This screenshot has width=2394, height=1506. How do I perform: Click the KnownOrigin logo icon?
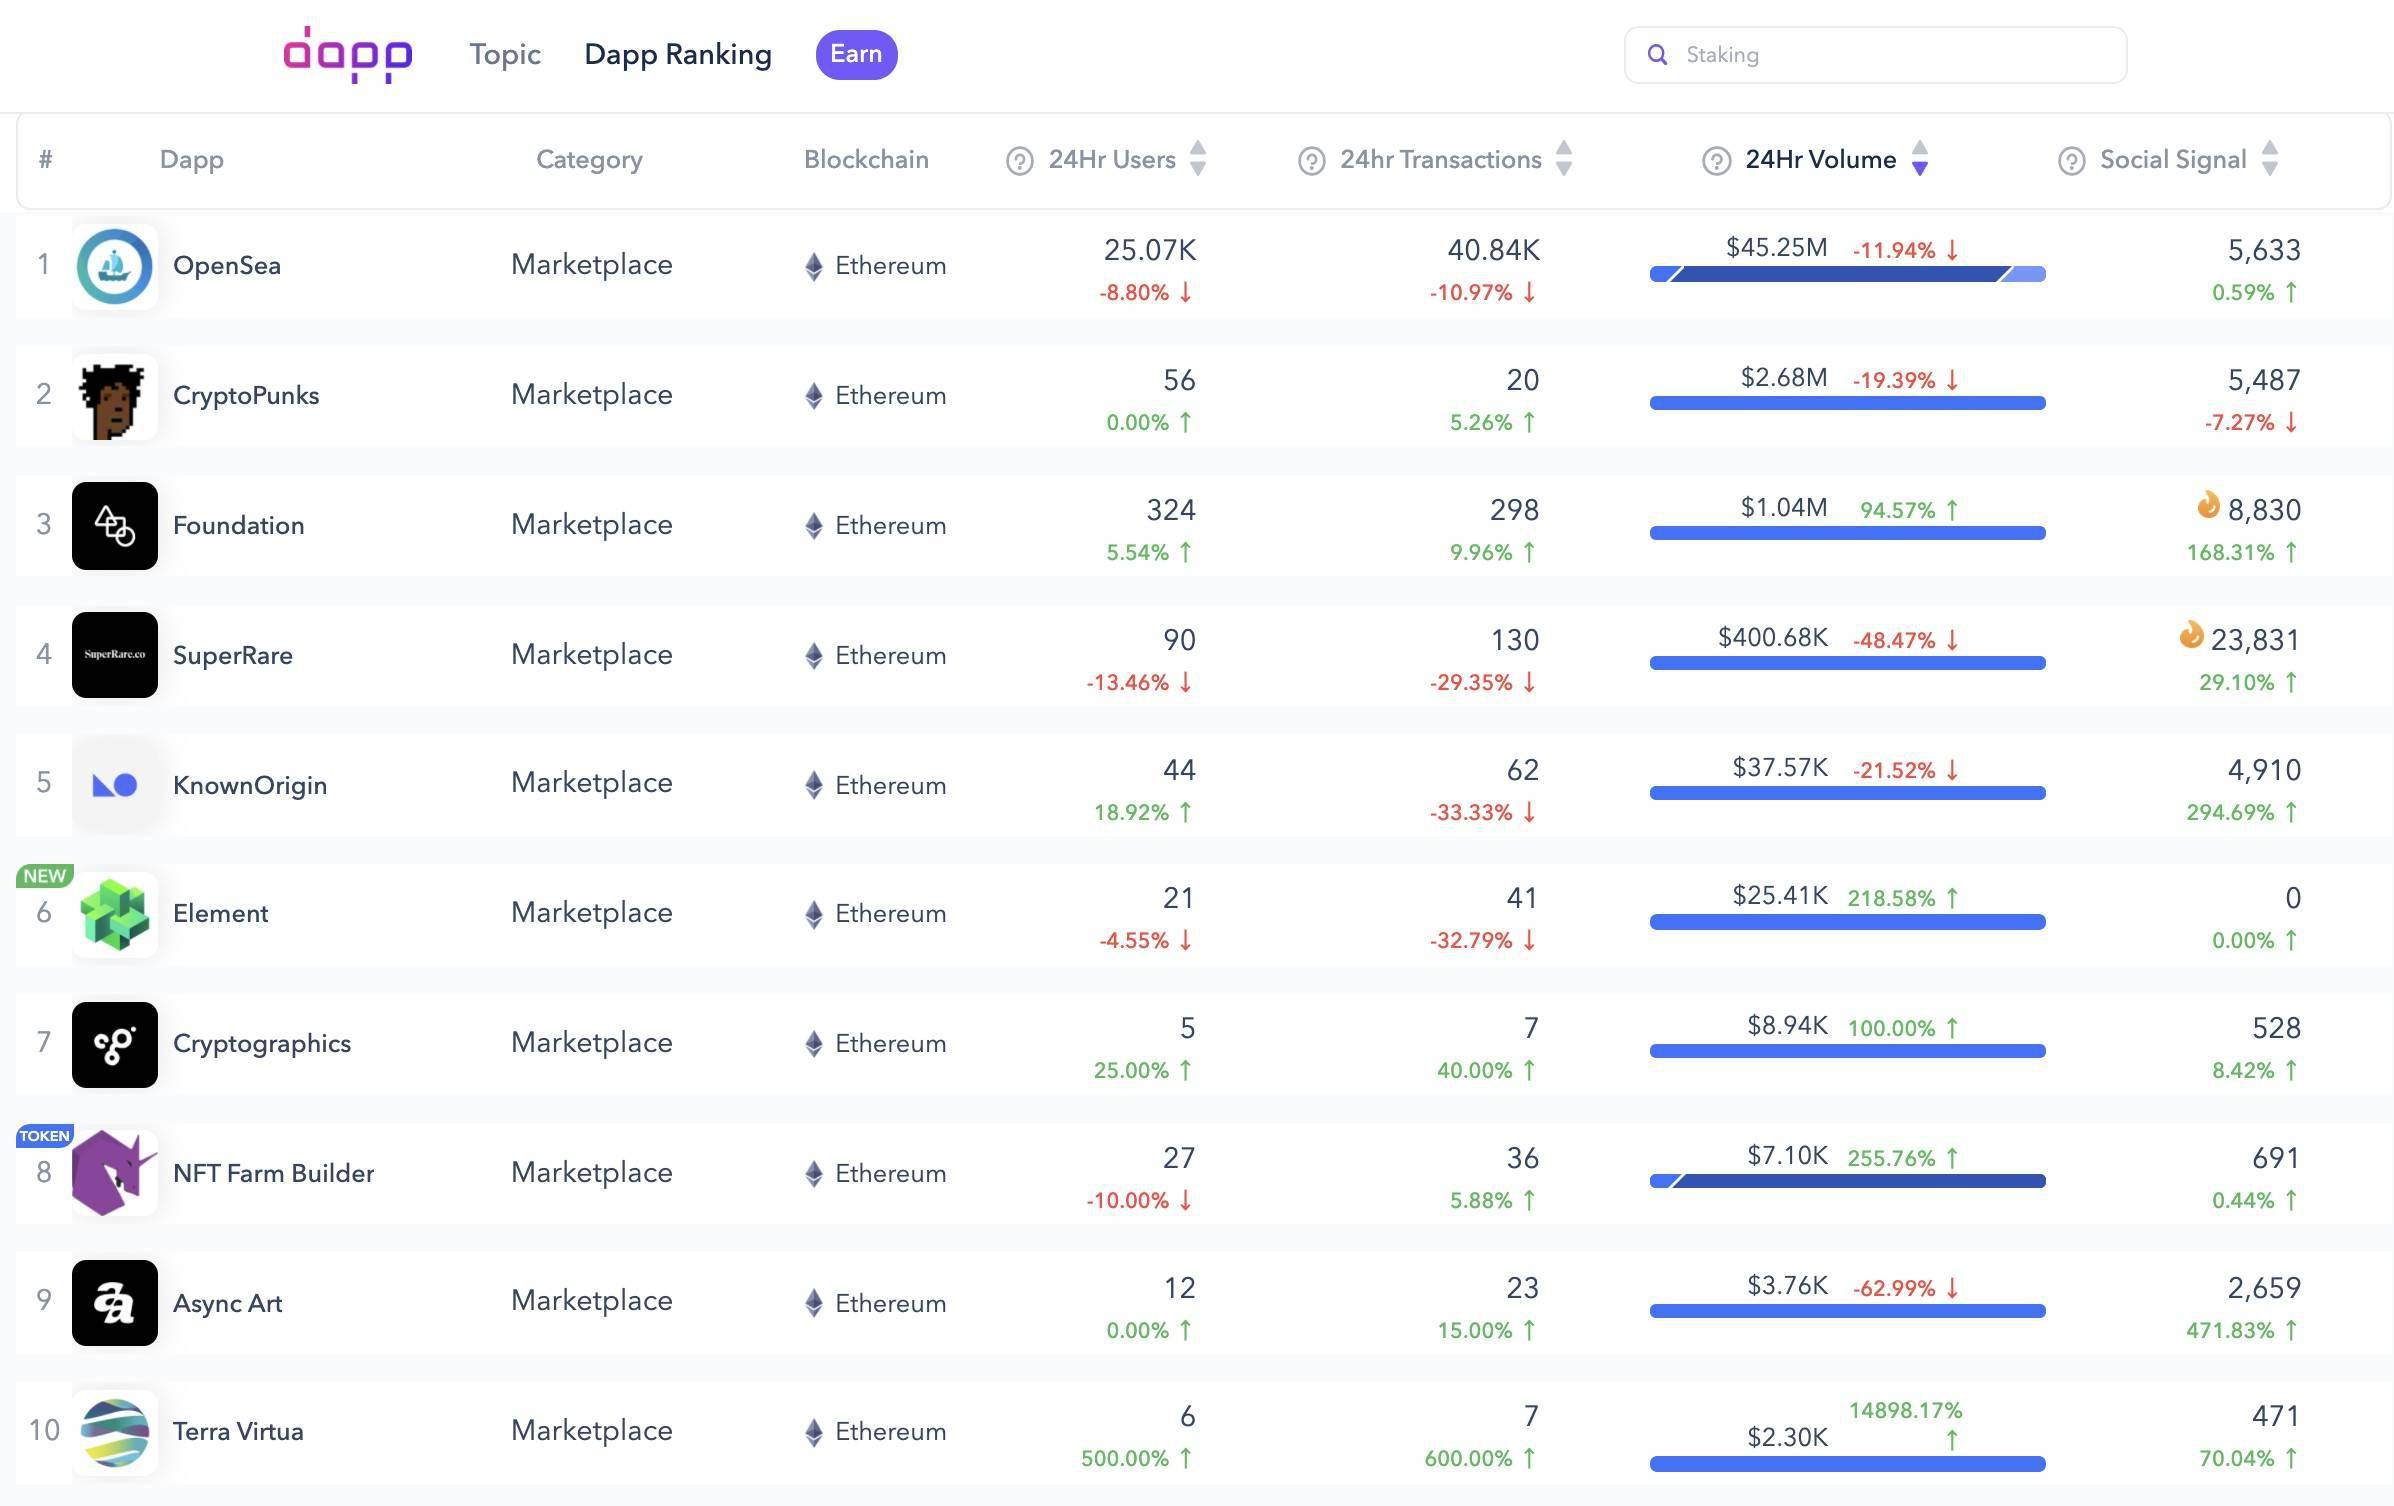[x=114, y=784]
